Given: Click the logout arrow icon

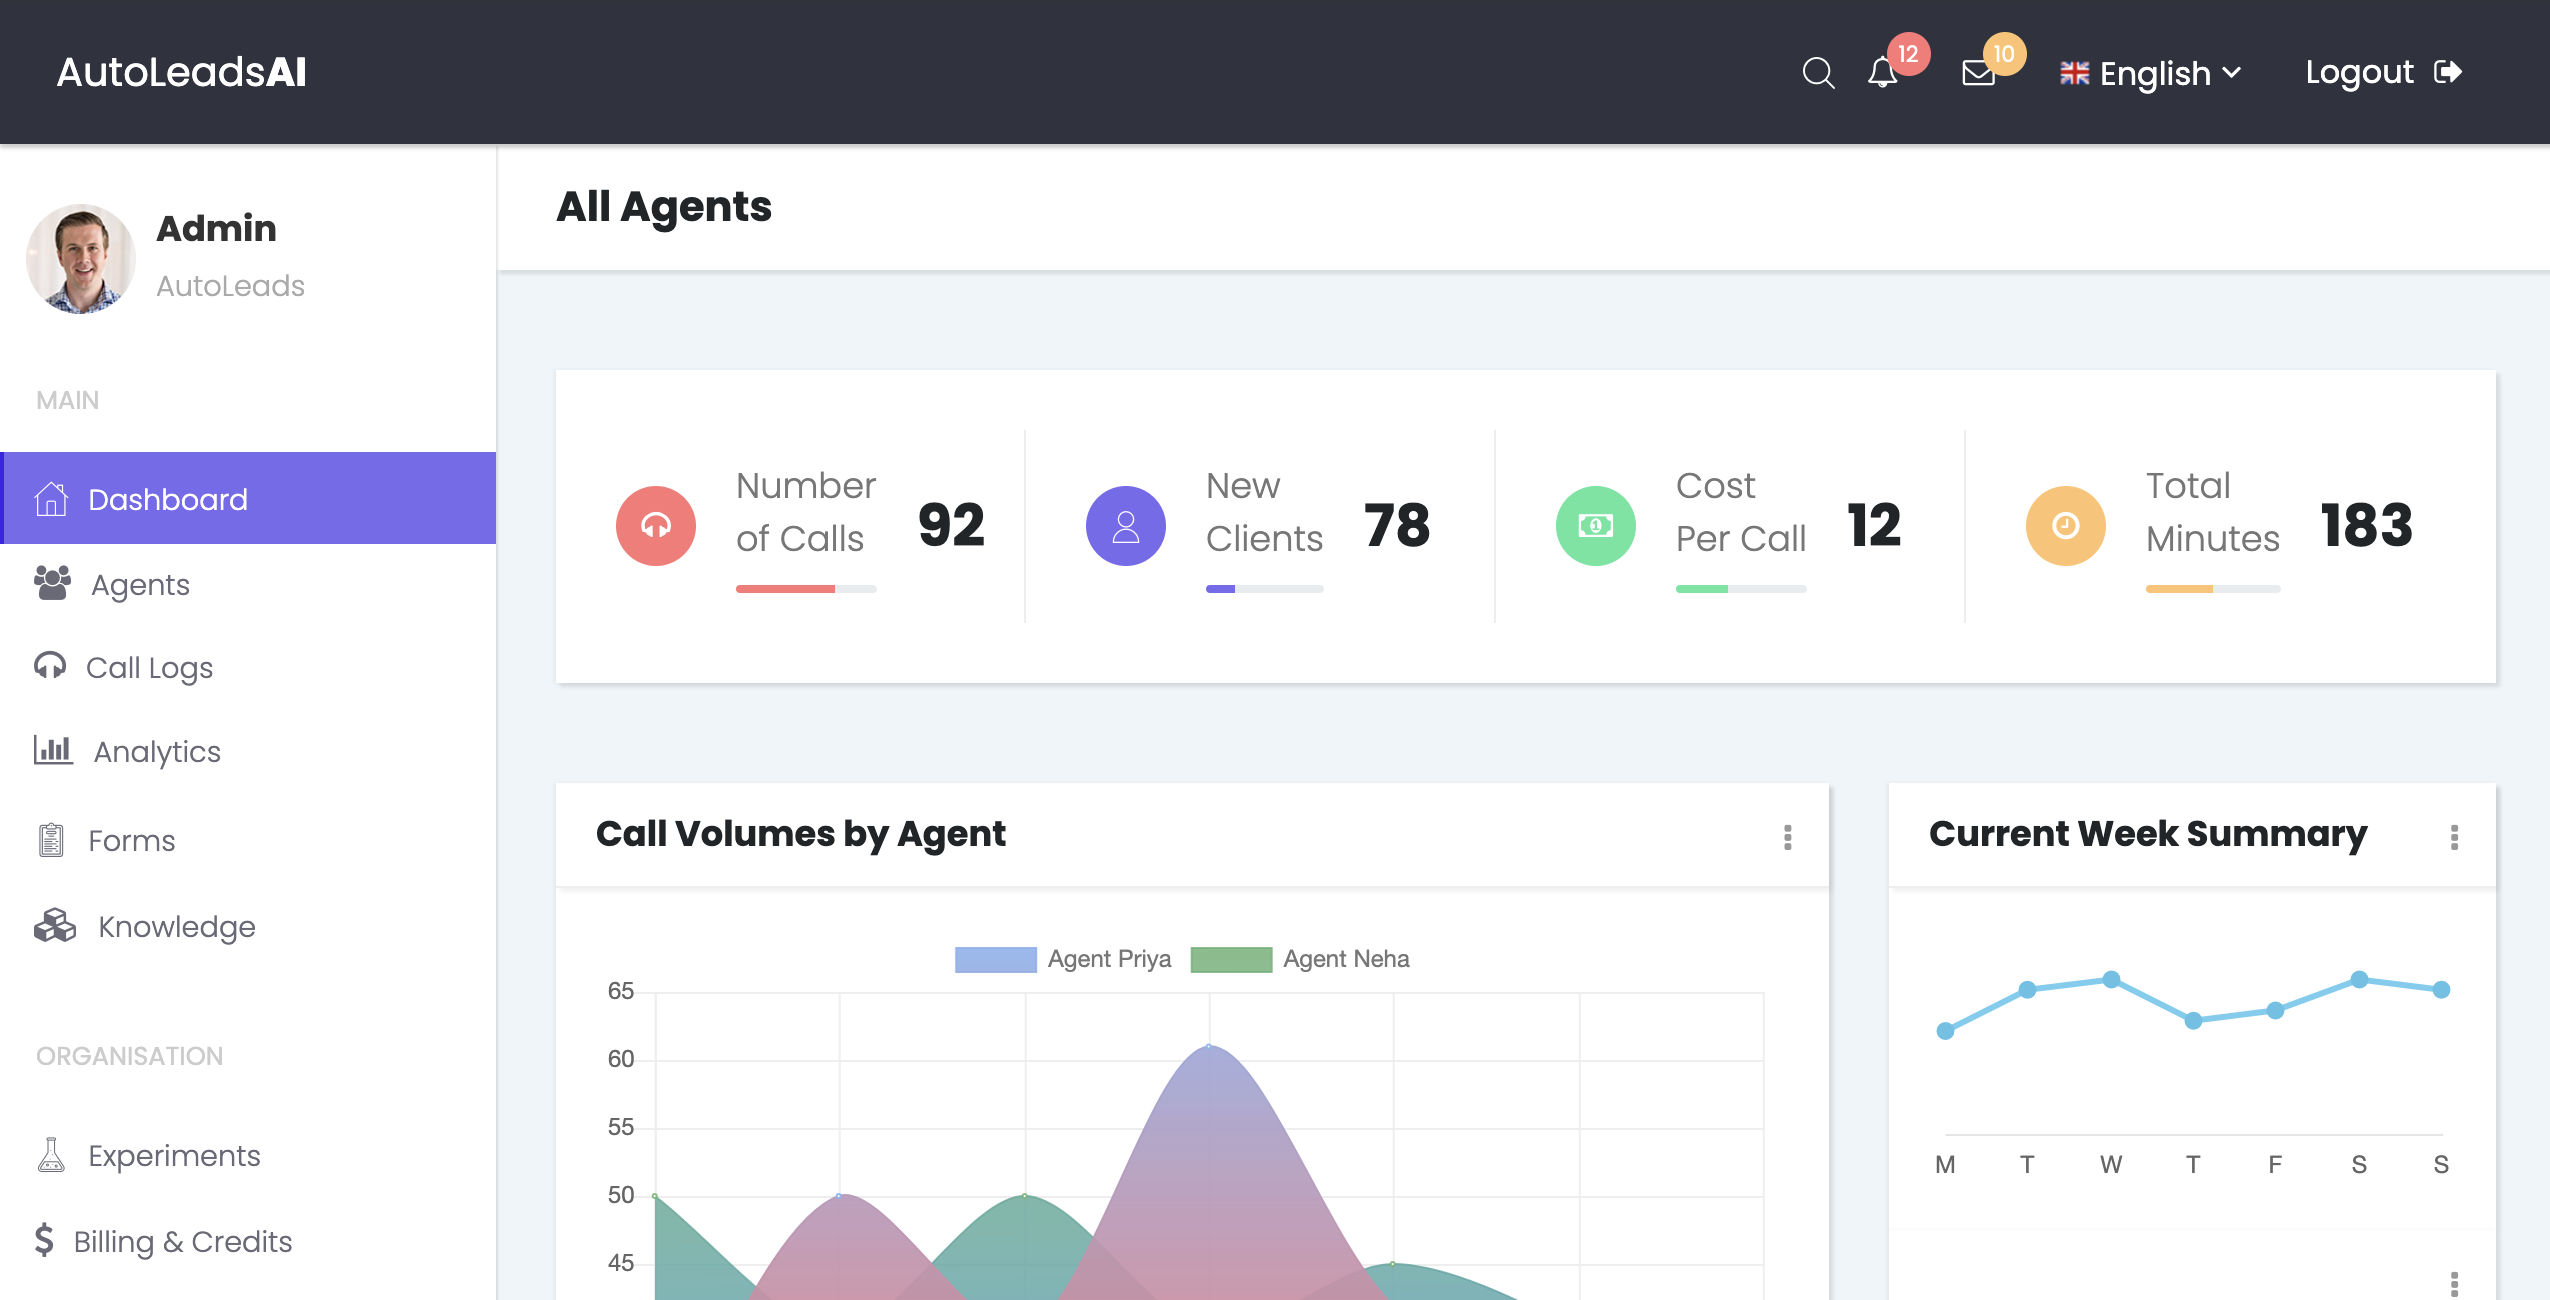Looking at the screenshot, I should click(x=2448, y=72).
